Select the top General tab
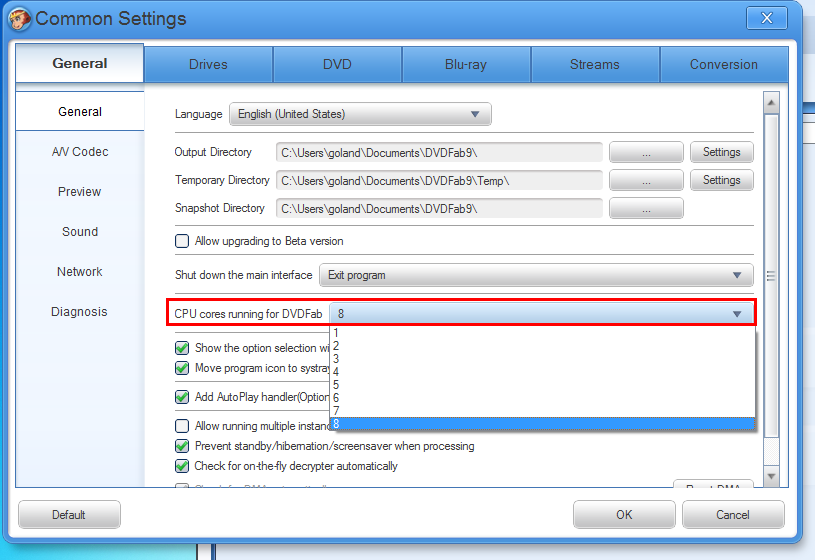 click(80, 63)
